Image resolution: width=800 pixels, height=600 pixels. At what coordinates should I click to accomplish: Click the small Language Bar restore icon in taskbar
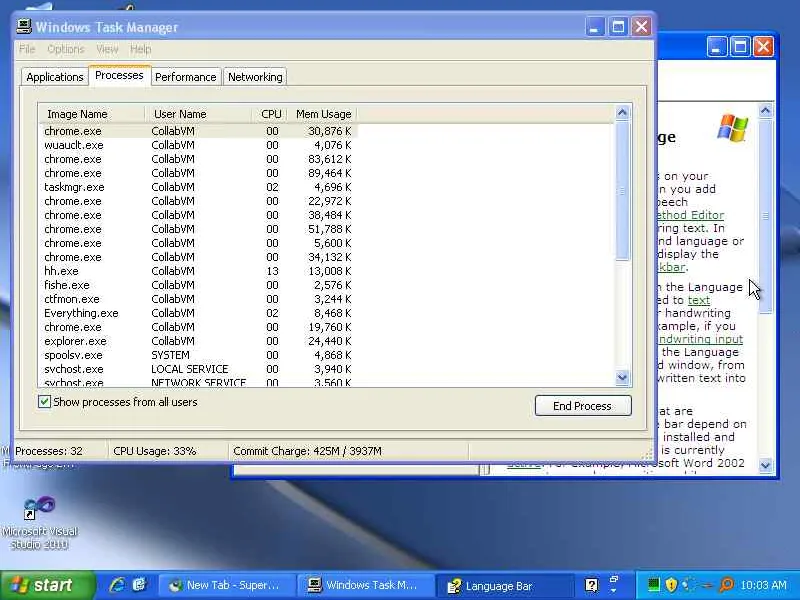(614, 580)
